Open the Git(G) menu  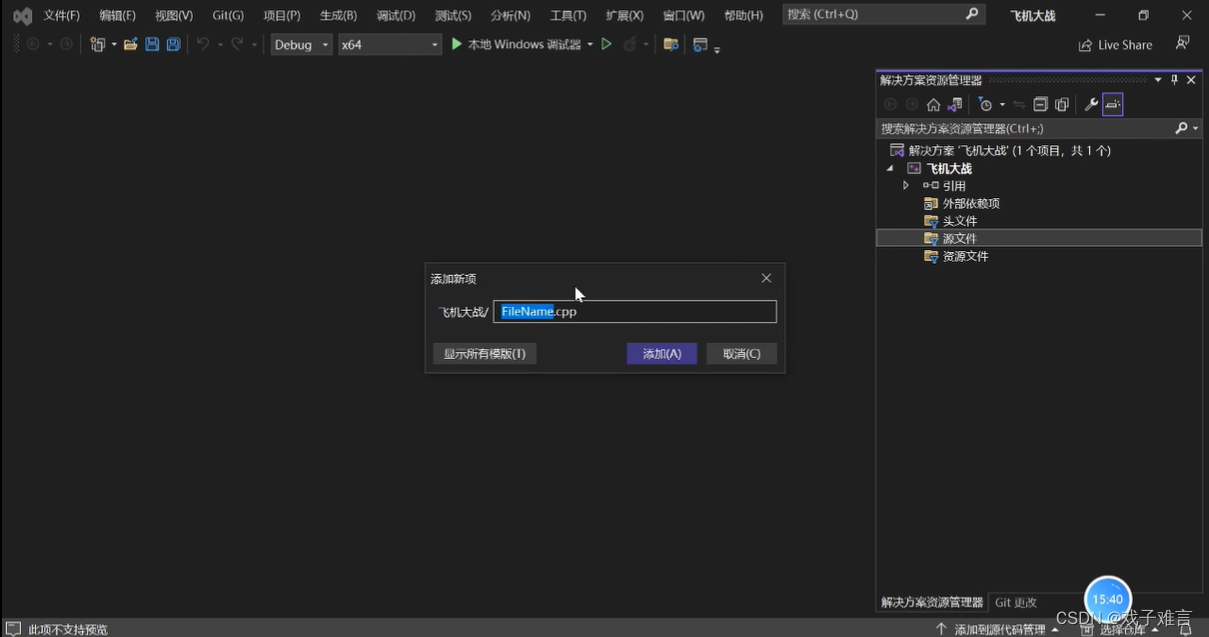pyautogui.click(x=228, y=16)
